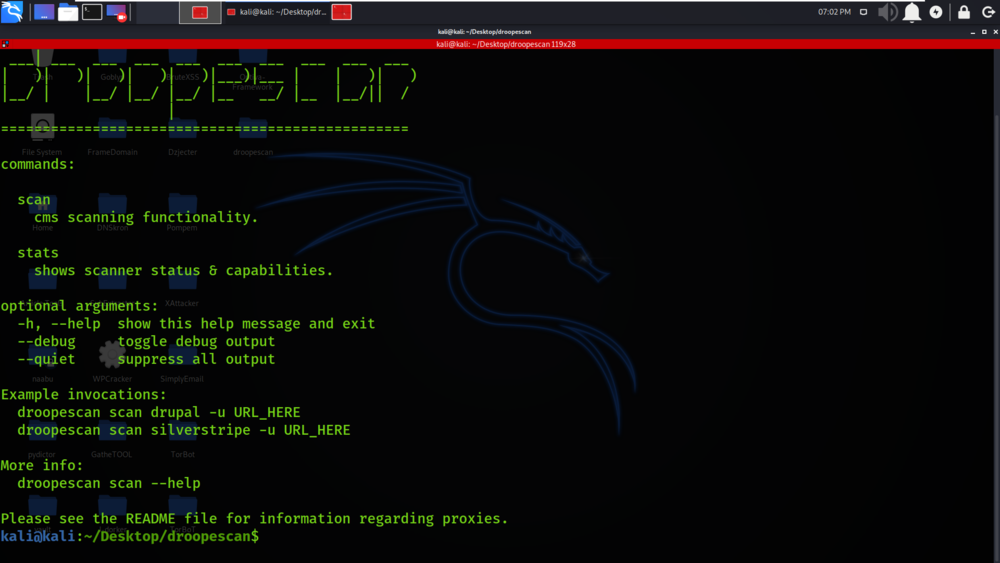Click 'shows scanner status & capabilities.' line
Image resolution: width=1000 pixels, height=563 pixels.
[x=184, y=270]
